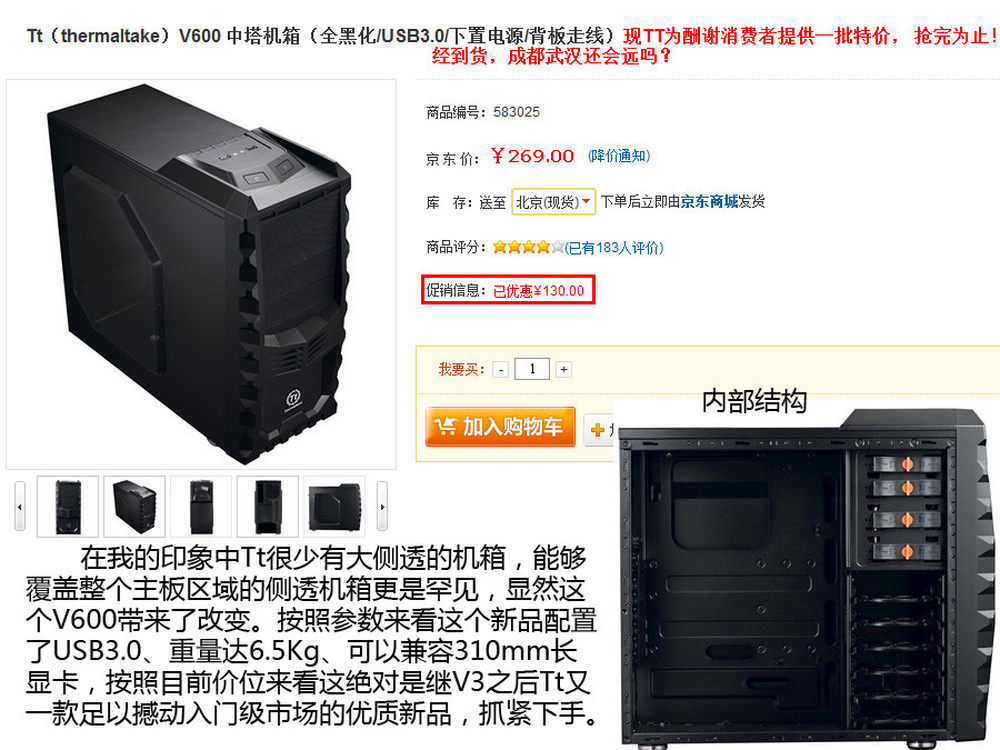Show next thumbnails with right arrow
The image size is (1000, 750).
pos(382,506)
